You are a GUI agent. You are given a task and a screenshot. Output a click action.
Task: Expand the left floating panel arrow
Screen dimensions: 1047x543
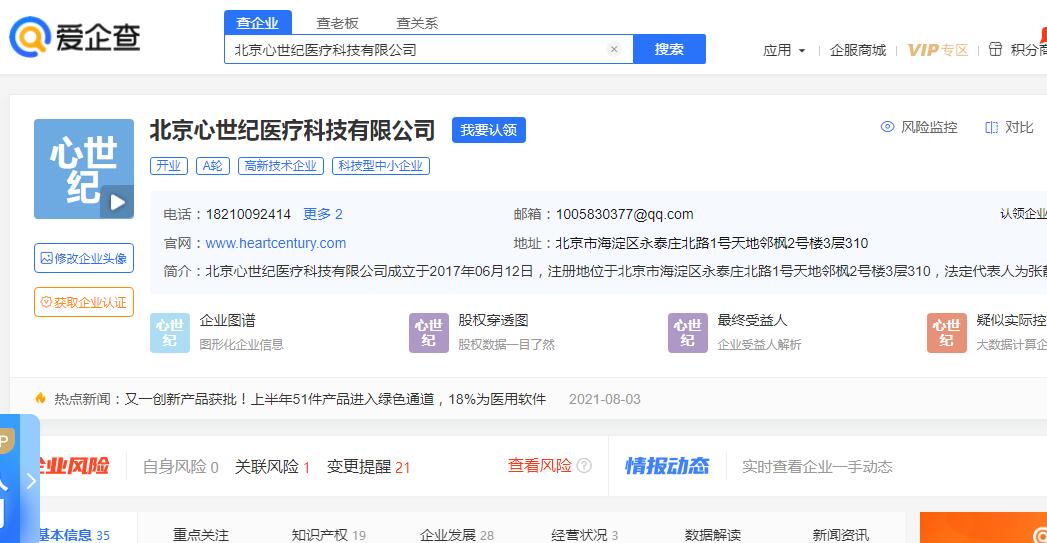[x=31, y=481]
